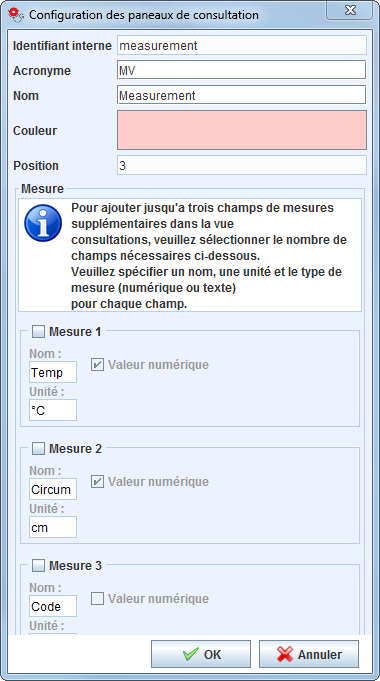This screenshot has height=681, width=380.
Task: Click the Identifiant interne field
Action: 242,45
